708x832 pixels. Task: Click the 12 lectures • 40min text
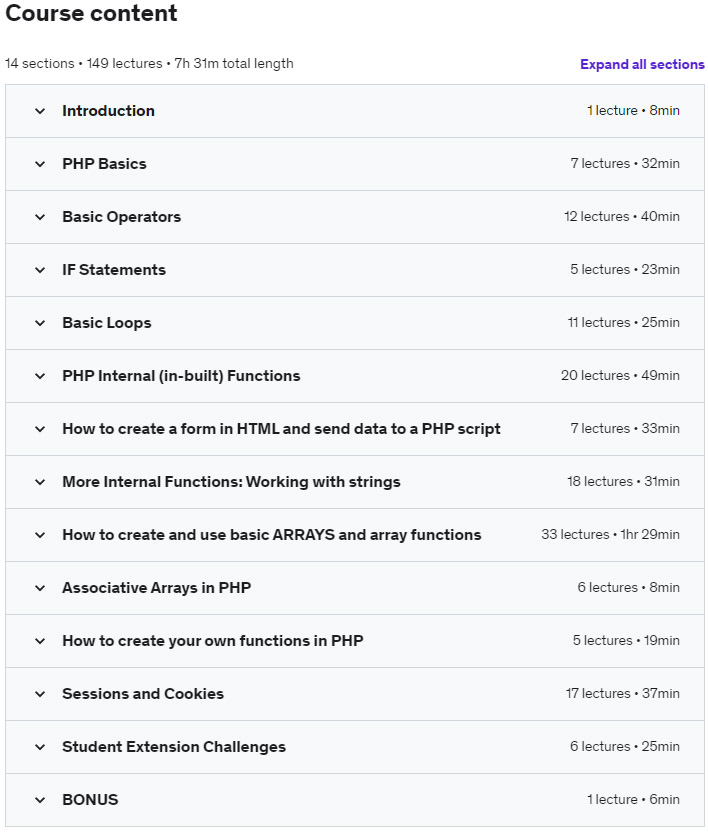click(x=621, y=217)
